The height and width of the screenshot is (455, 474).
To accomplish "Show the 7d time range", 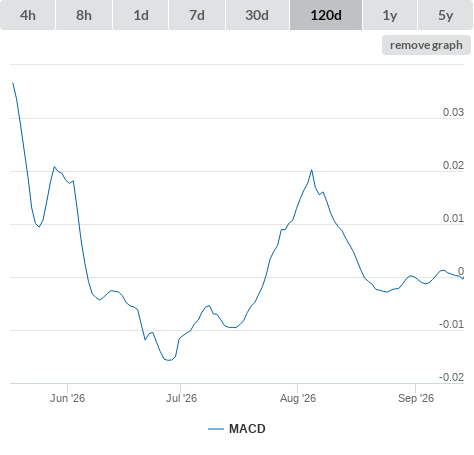I will tap(197, 15).
